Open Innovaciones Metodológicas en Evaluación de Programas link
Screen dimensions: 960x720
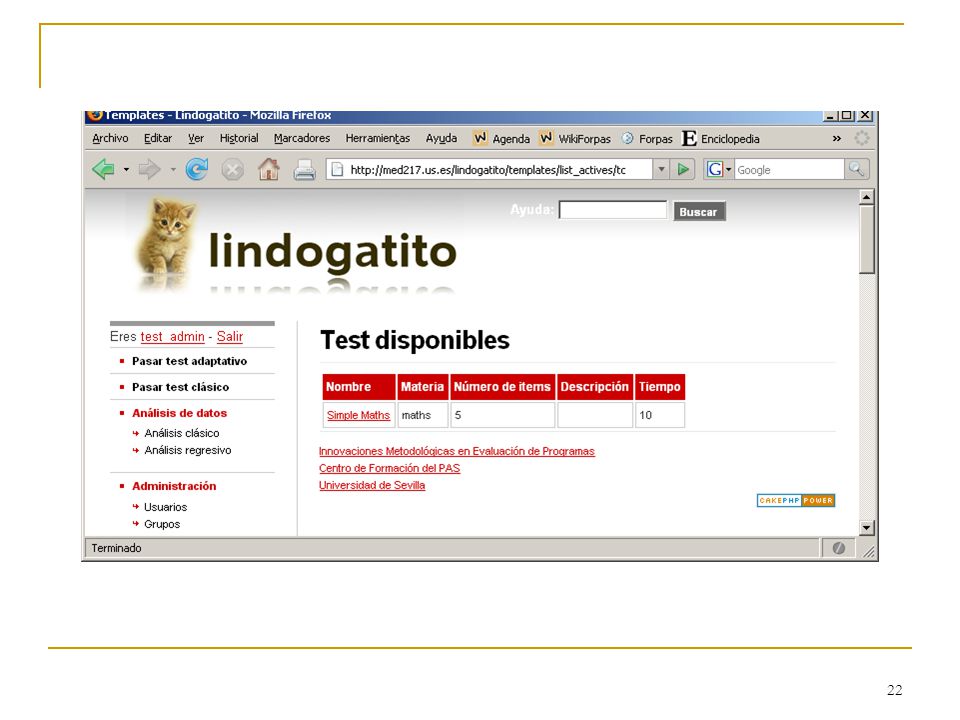tap(457, 451)
